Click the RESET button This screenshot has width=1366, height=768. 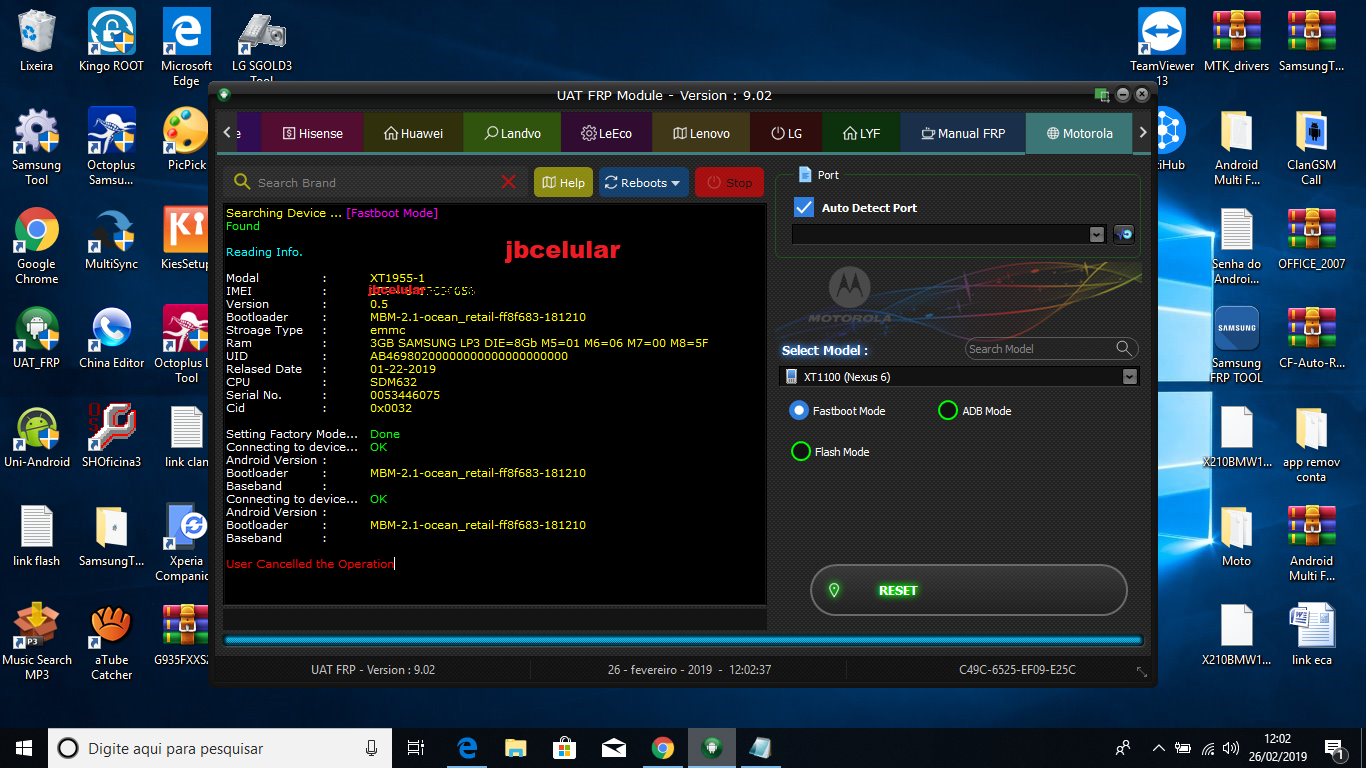[968, 591]
